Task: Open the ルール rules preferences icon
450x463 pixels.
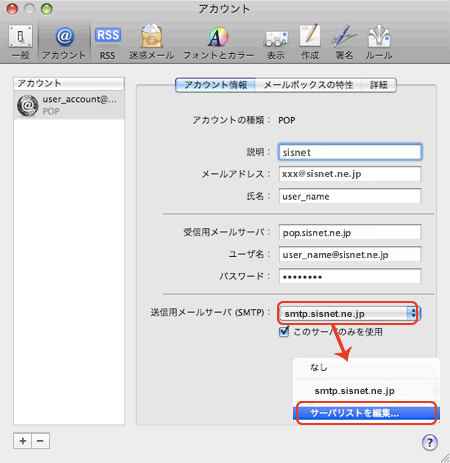Action: [x=379, y=42]
